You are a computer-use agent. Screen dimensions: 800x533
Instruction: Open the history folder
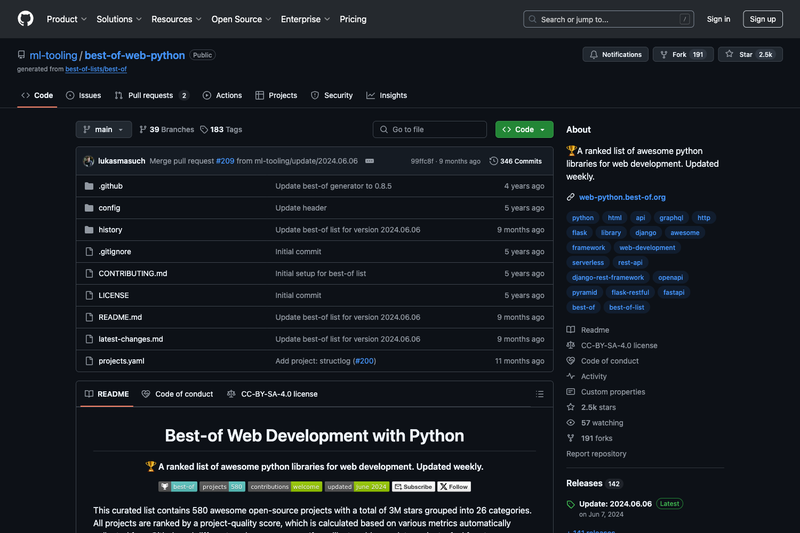pos(110,230)
